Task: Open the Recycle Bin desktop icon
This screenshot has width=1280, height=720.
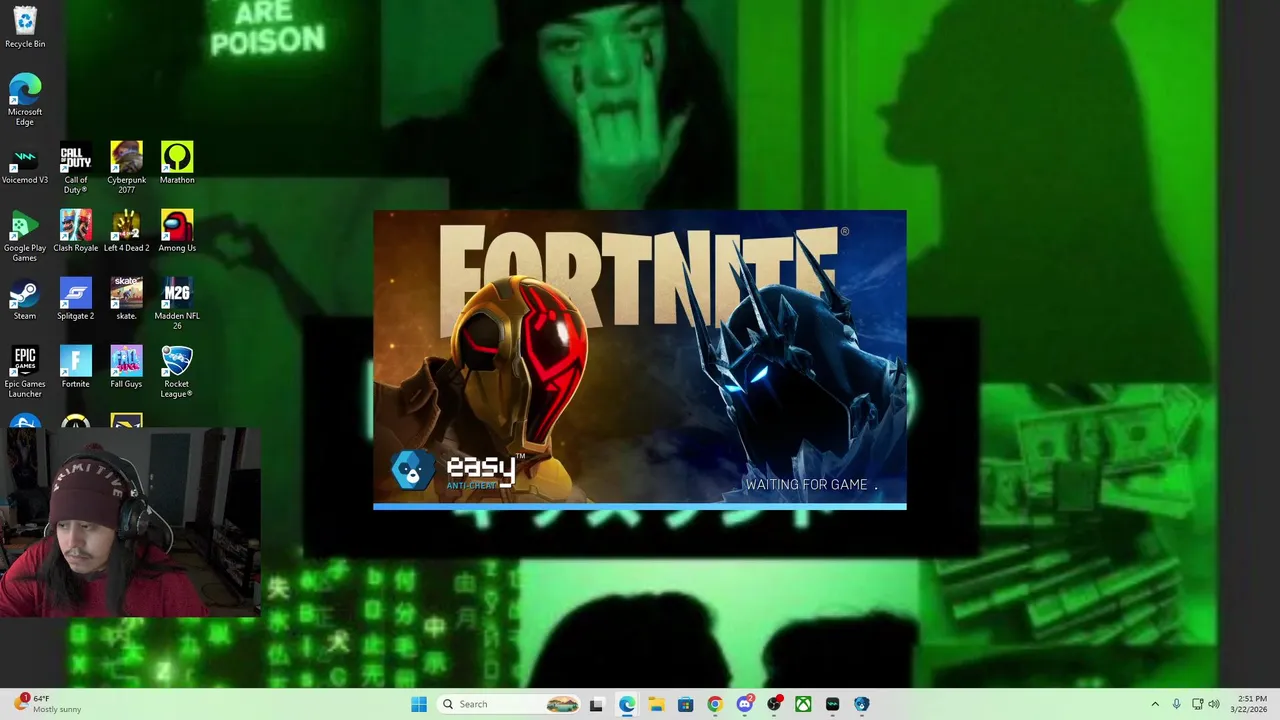Action: (25, 27)
